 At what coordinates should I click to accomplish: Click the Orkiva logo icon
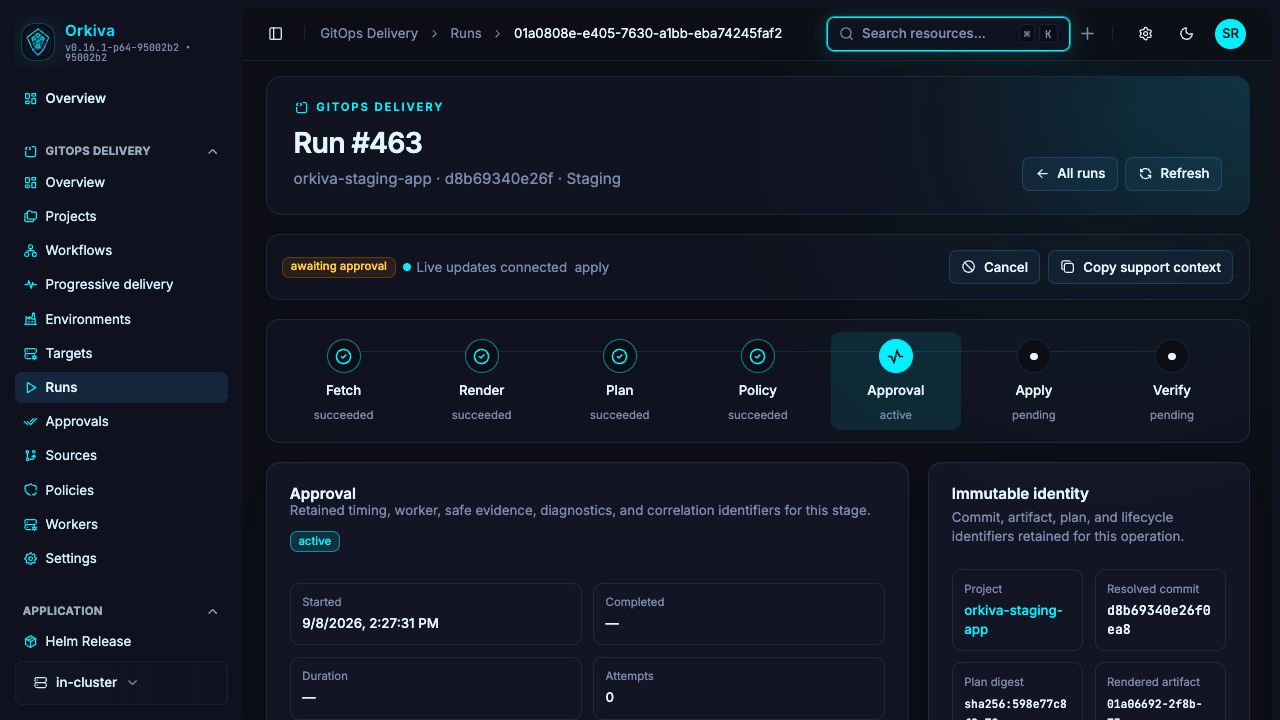(38, 42)
